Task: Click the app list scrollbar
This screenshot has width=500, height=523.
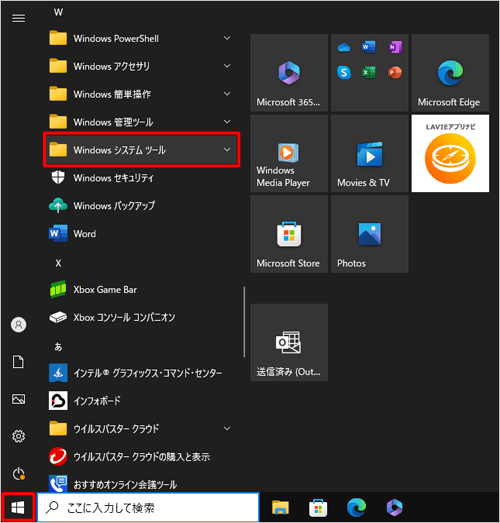Action: (x=244, y=322)
